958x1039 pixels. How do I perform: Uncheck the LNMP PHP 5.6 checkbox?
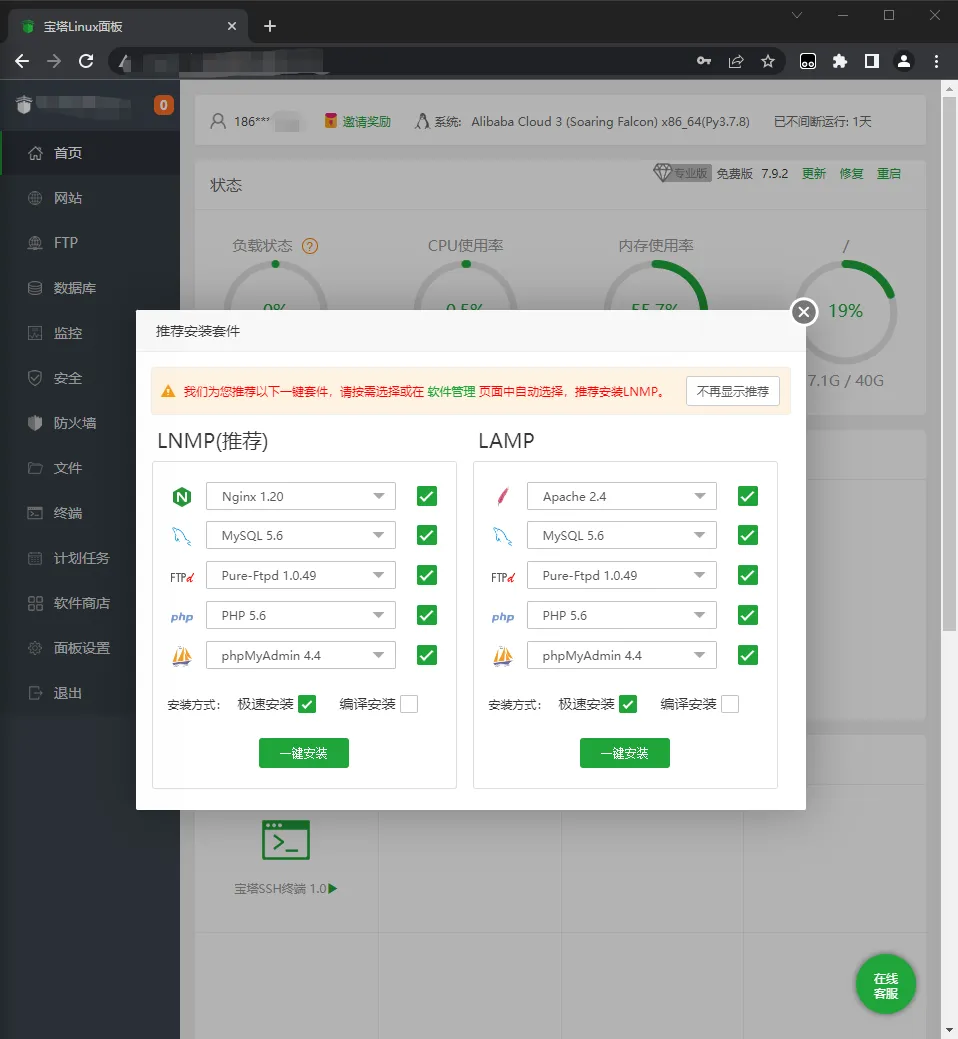click(x=427, y=615)
